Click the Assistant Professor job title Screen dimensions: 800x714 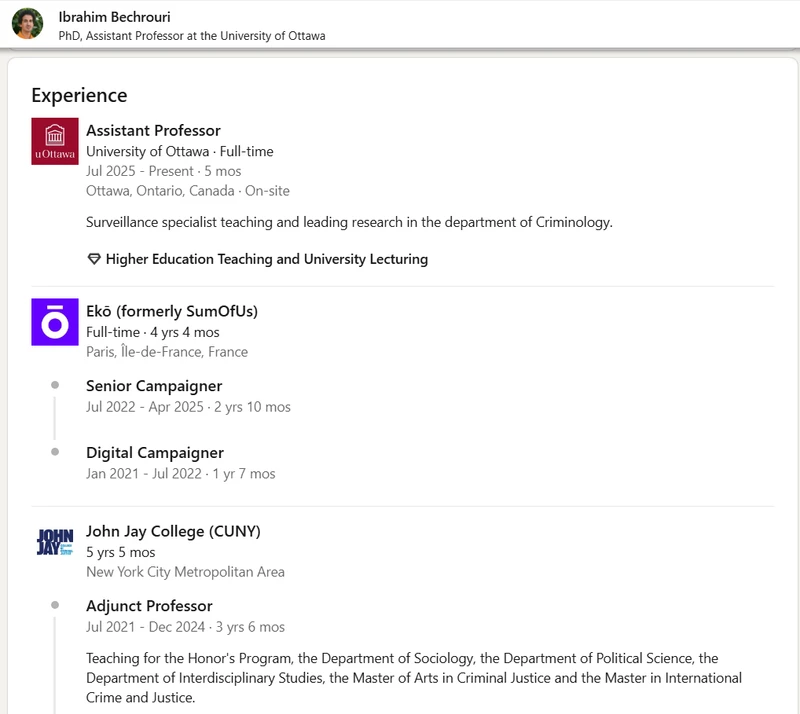(153, 130)
